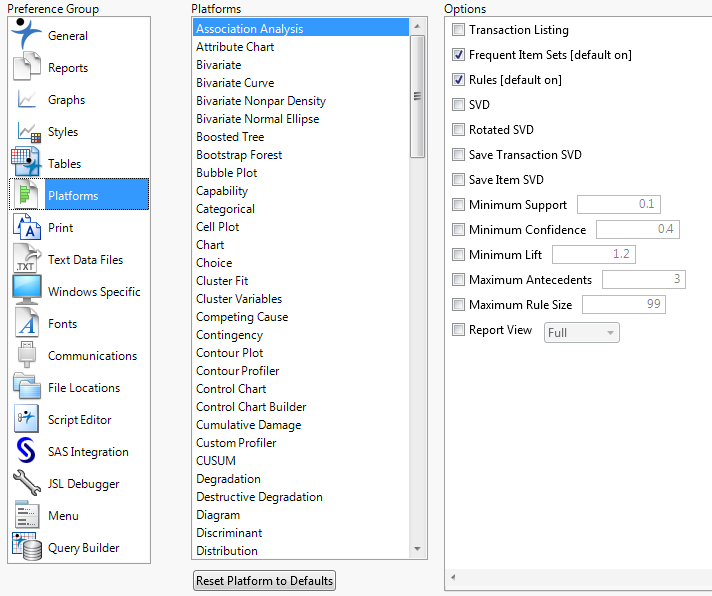Tick the Minimum Confidence checkbox
The width and height of the screenshot is (712, 596).
click(459, 230)
